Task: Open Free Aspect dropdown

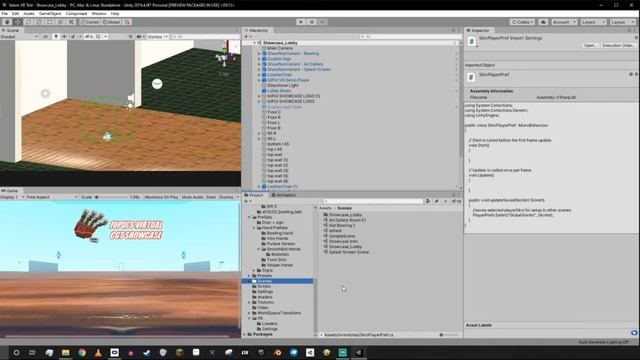Action: [x=52, y=197]
